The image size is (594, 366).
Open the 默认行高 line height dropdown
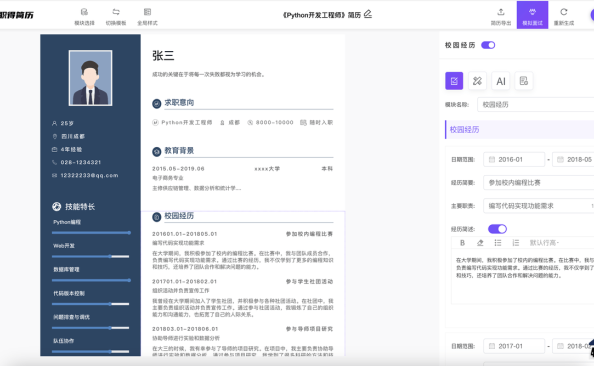[x=544, y=243]
